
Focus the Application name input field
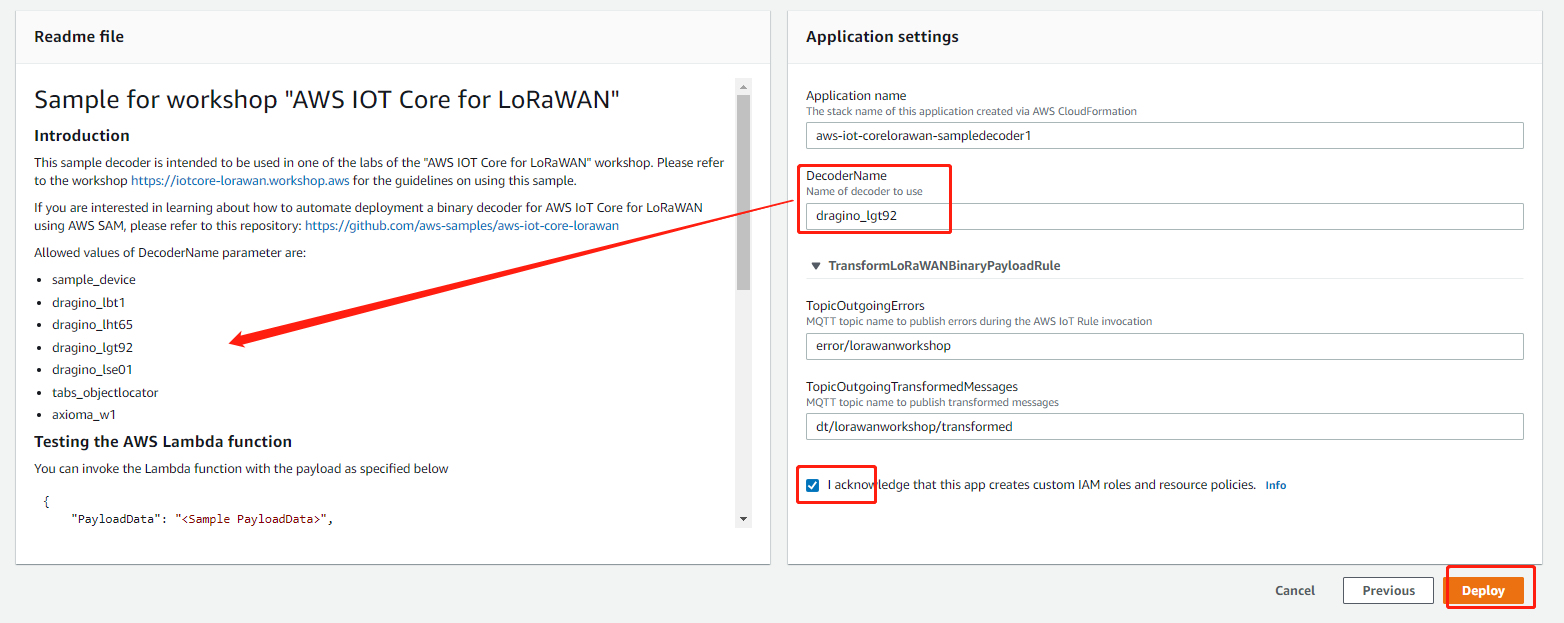tap(1164, 136)
